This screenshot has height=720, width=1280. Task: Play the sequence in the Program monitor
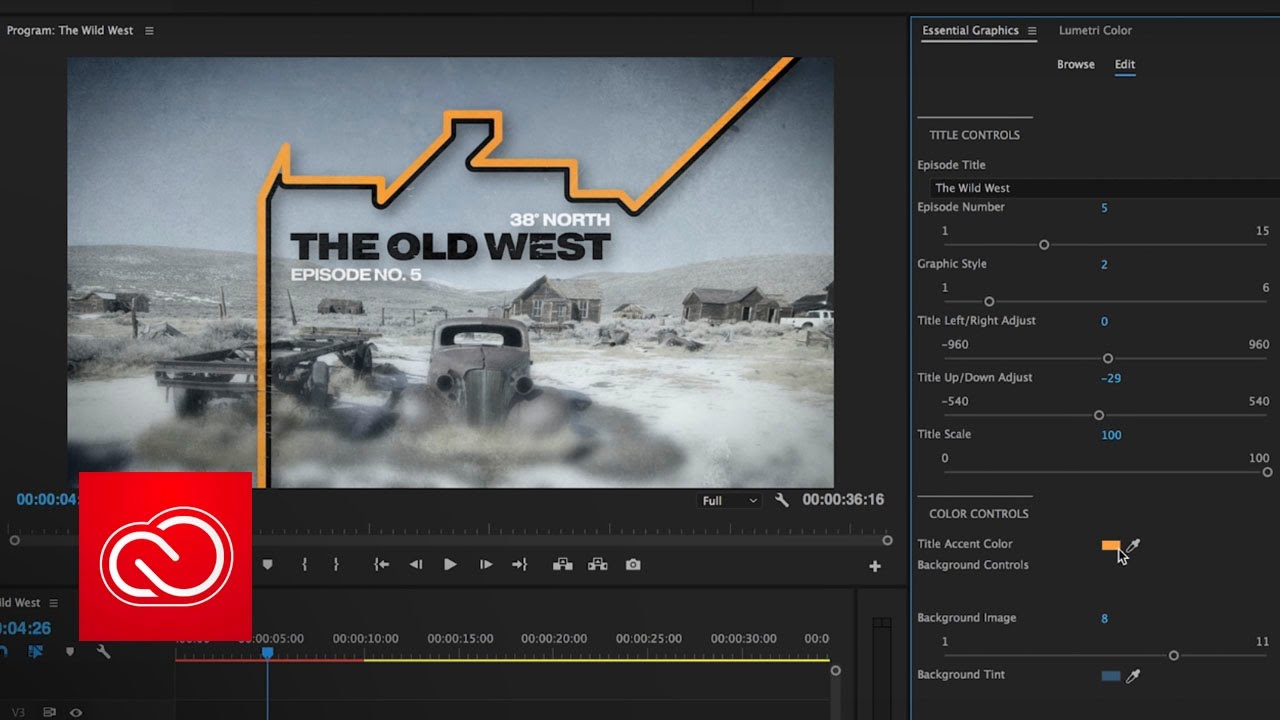(x=450, y=565)
